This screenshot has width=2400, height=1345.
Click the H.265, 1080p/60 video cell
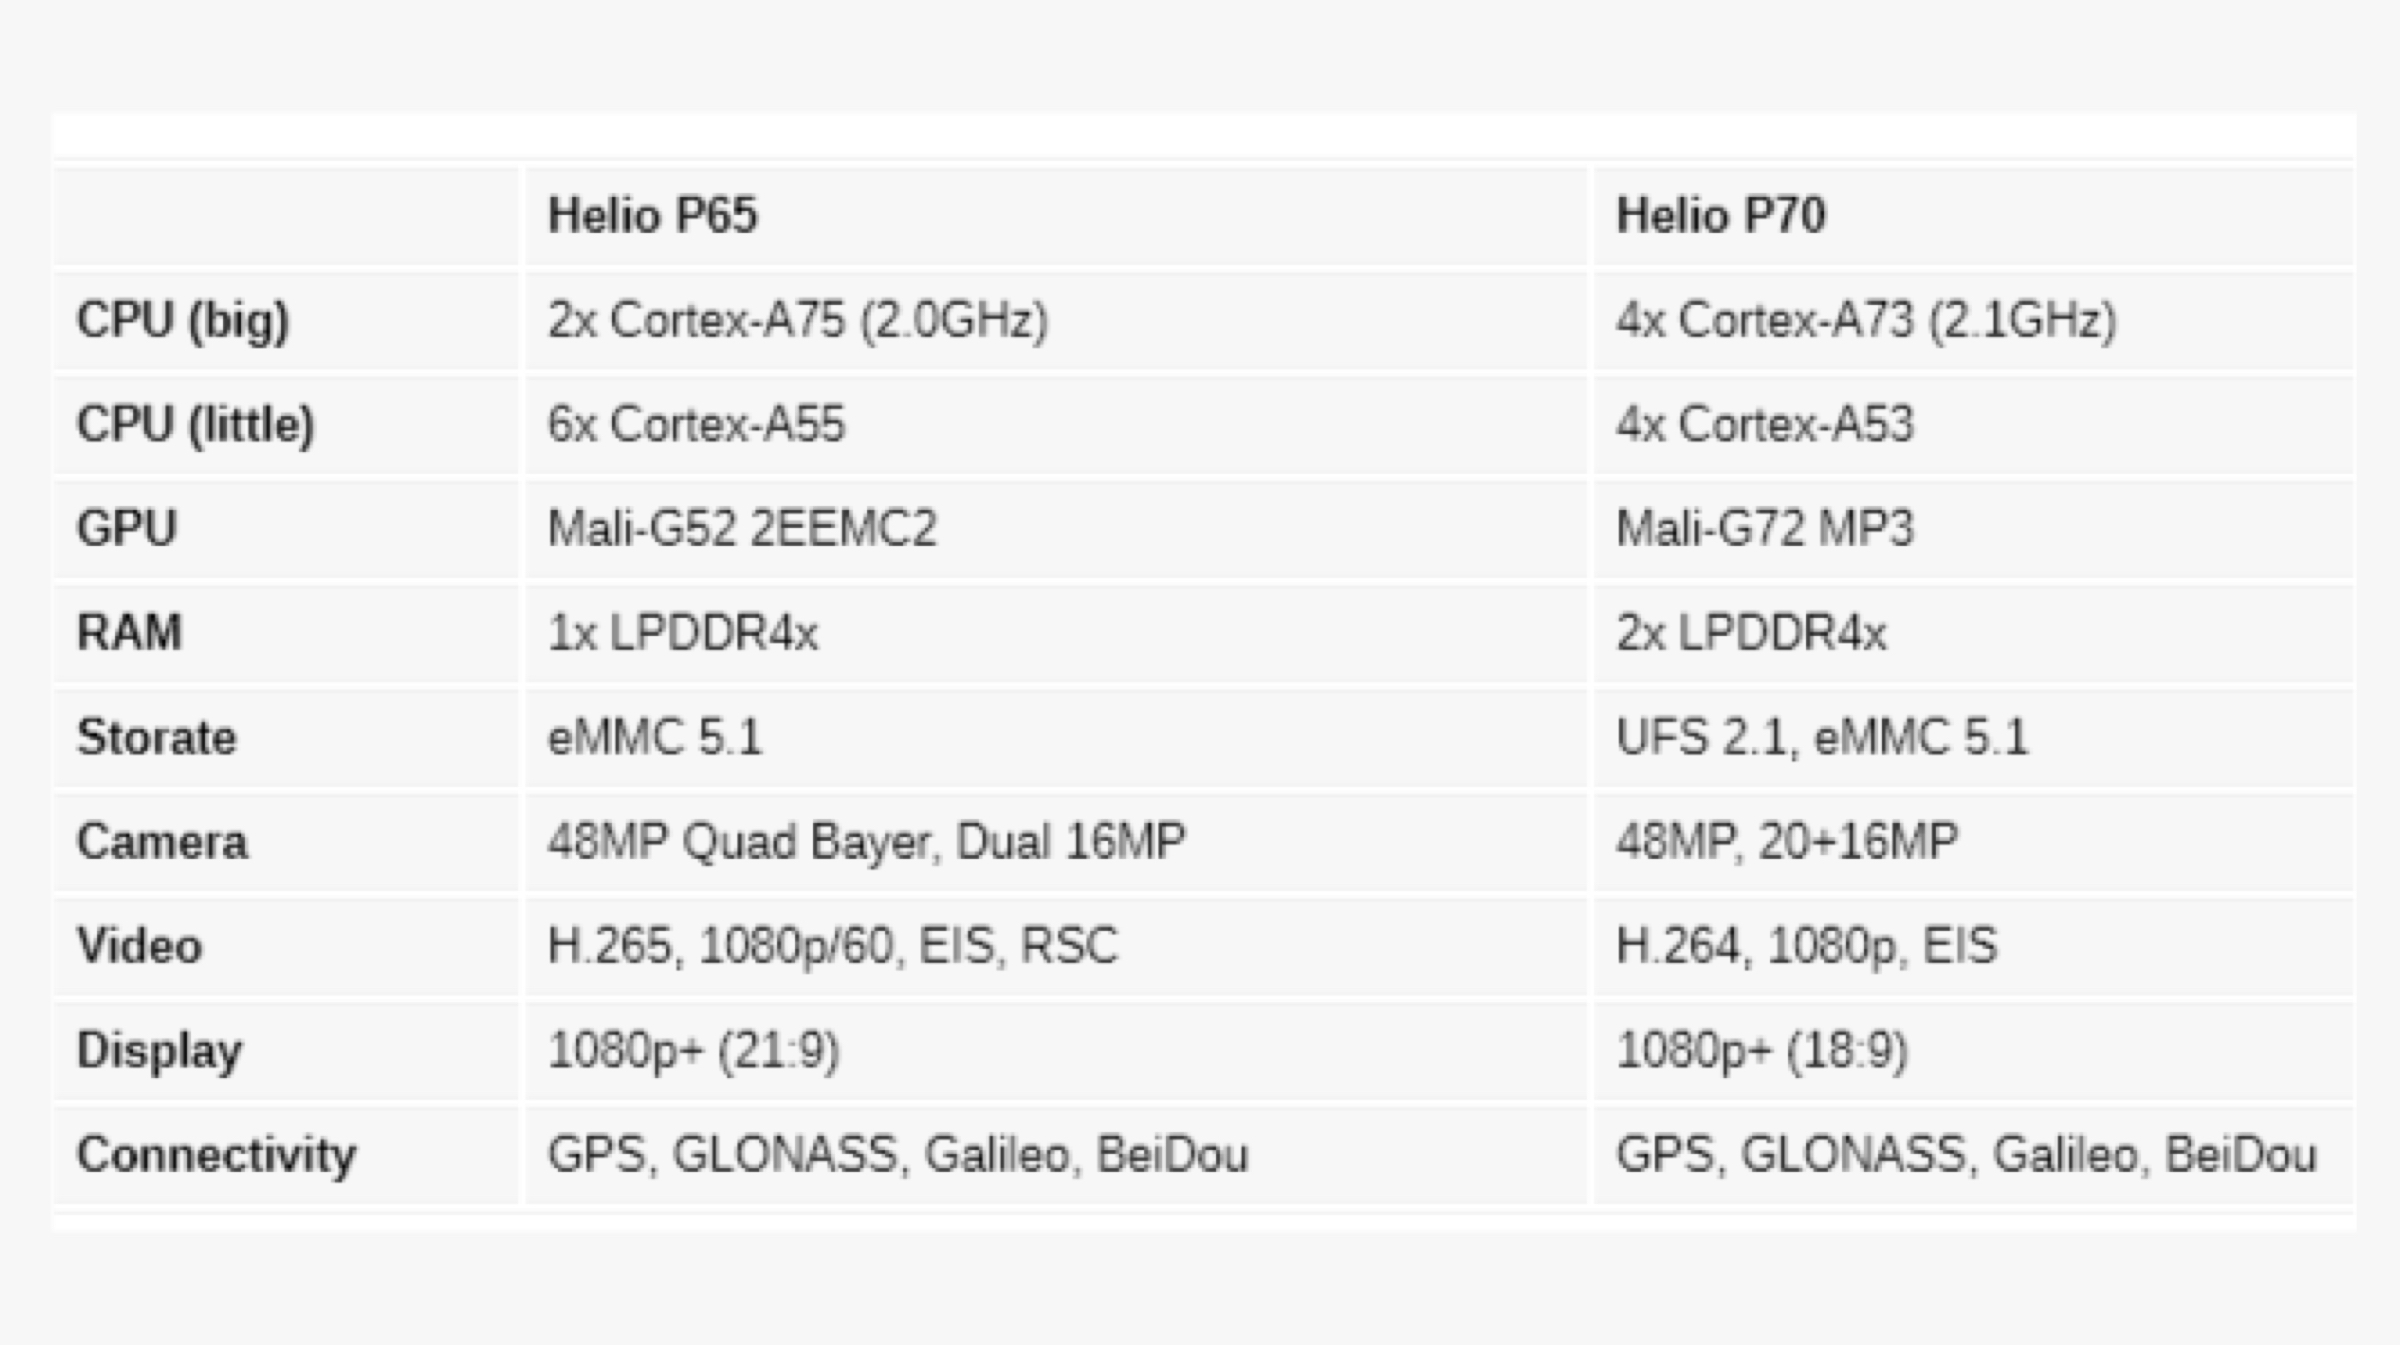[x=832, y=946]
